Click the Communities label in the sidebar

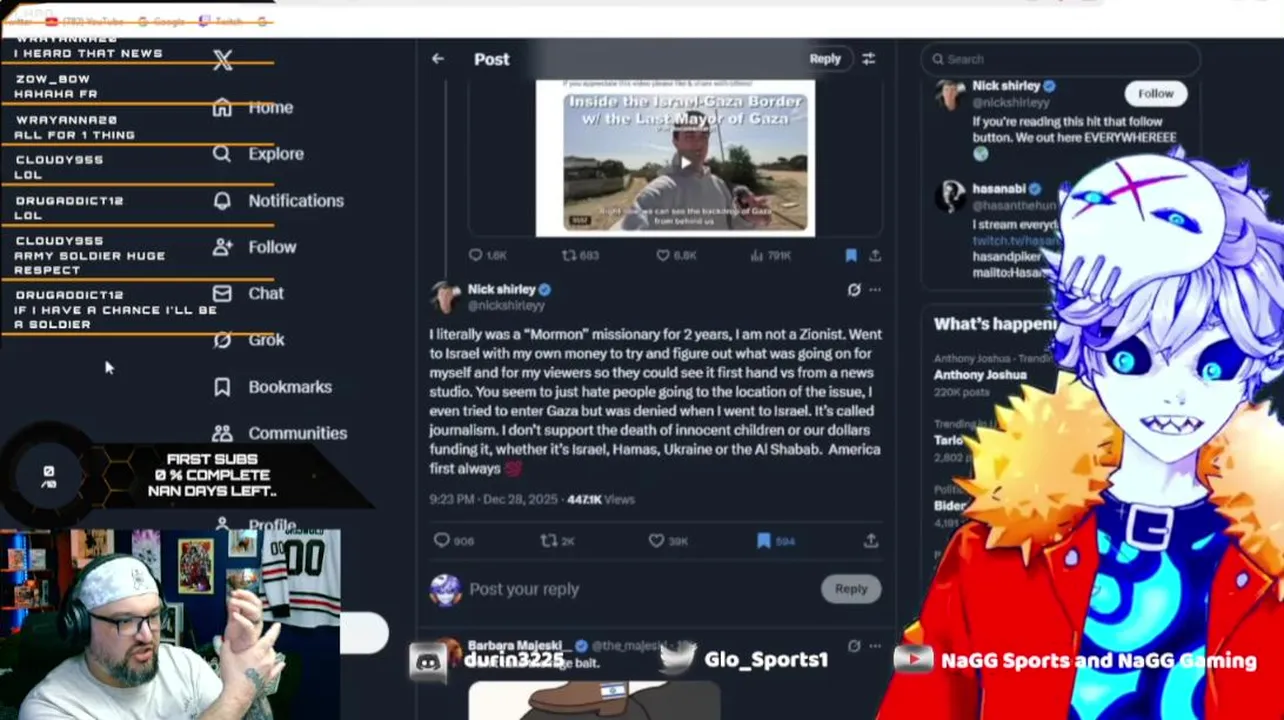tap(298, 433)
